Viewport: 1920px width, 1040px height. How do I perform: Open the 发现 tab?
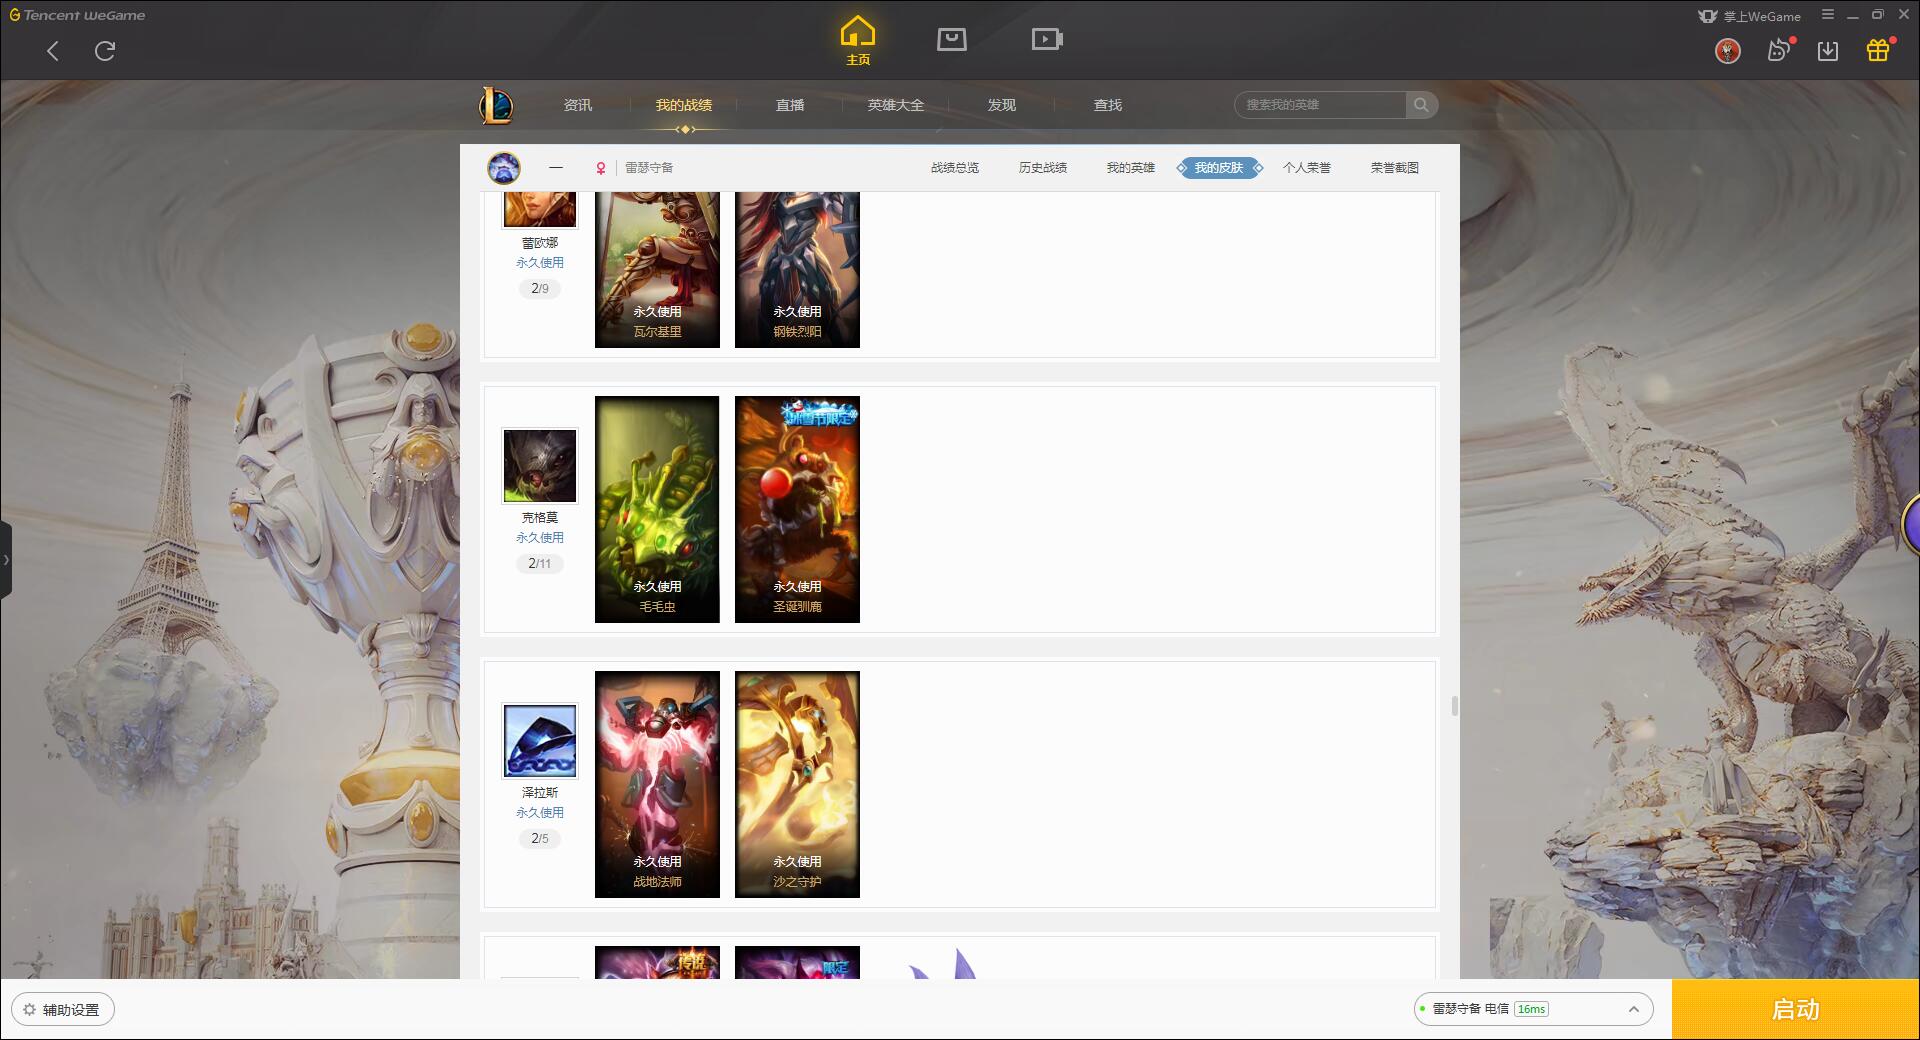(1002, 105)
